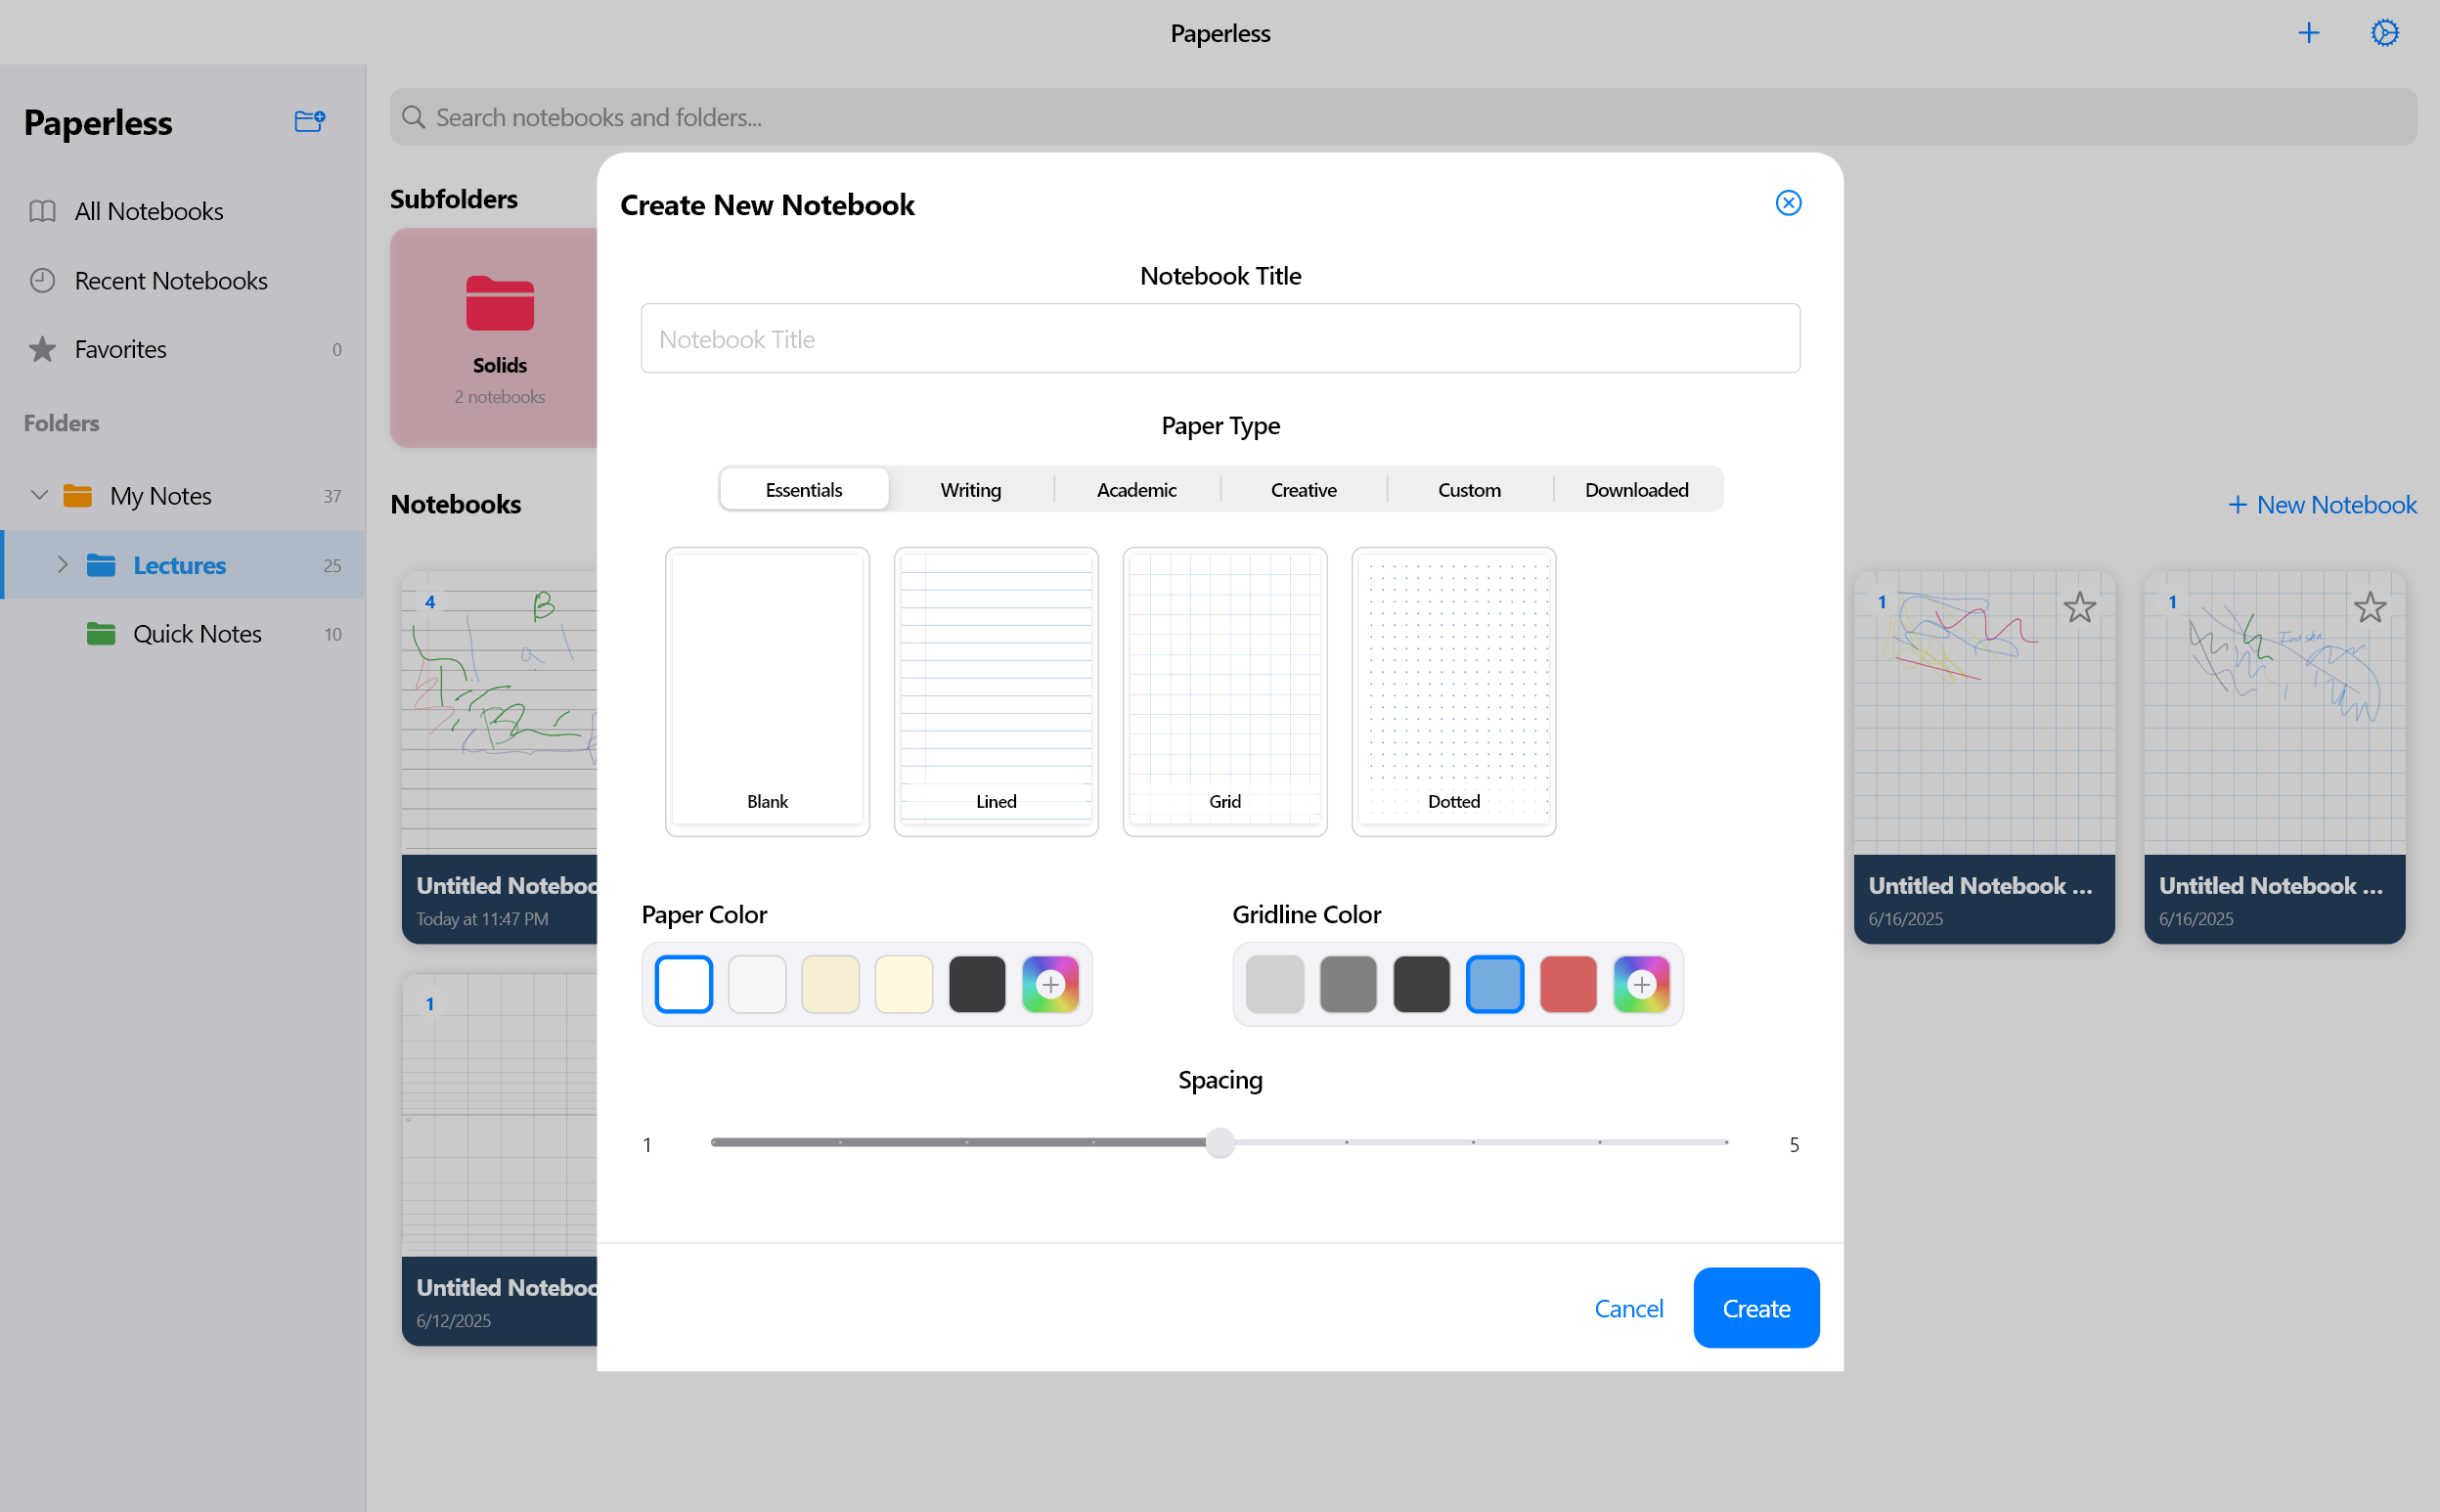The width and height of the screenshot is (2440, 1512).
Task: Open Recent Notebooks in sidebar
Action: point(183,280)
